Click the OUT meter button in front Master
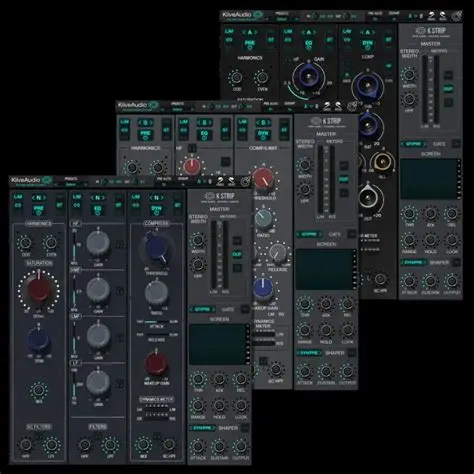This screenshot has height=474, width=474. 237,254
